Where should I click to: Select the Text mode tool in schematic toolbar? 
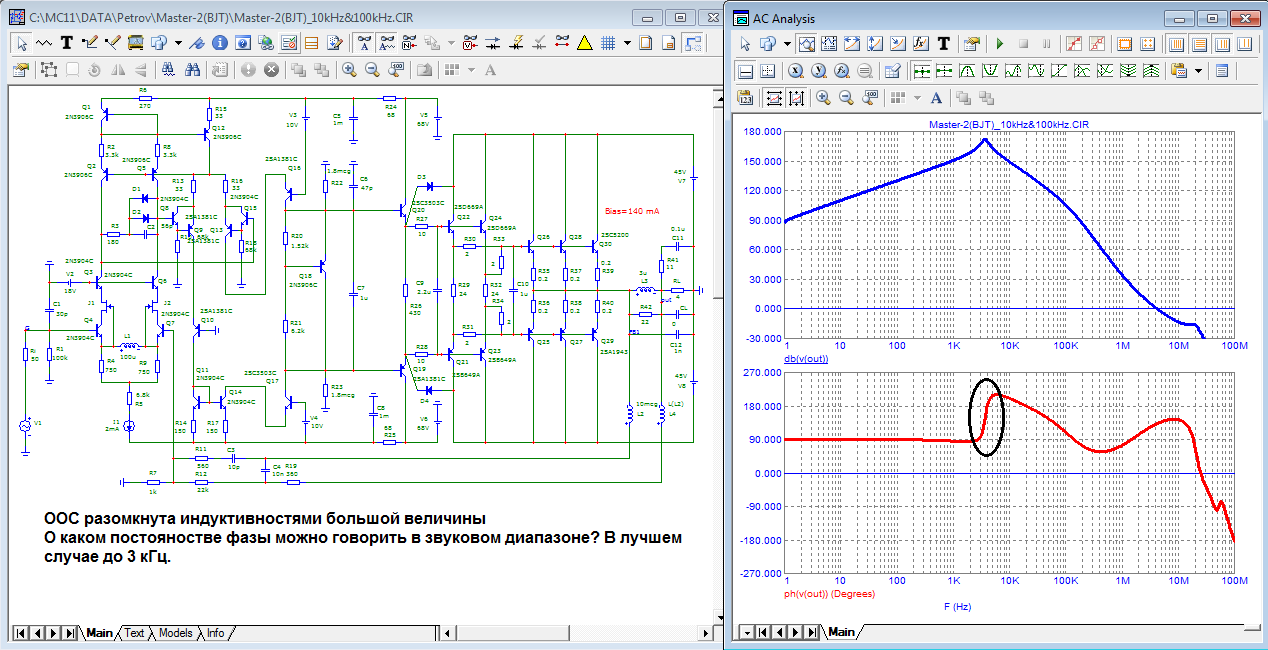coord(67,43)
